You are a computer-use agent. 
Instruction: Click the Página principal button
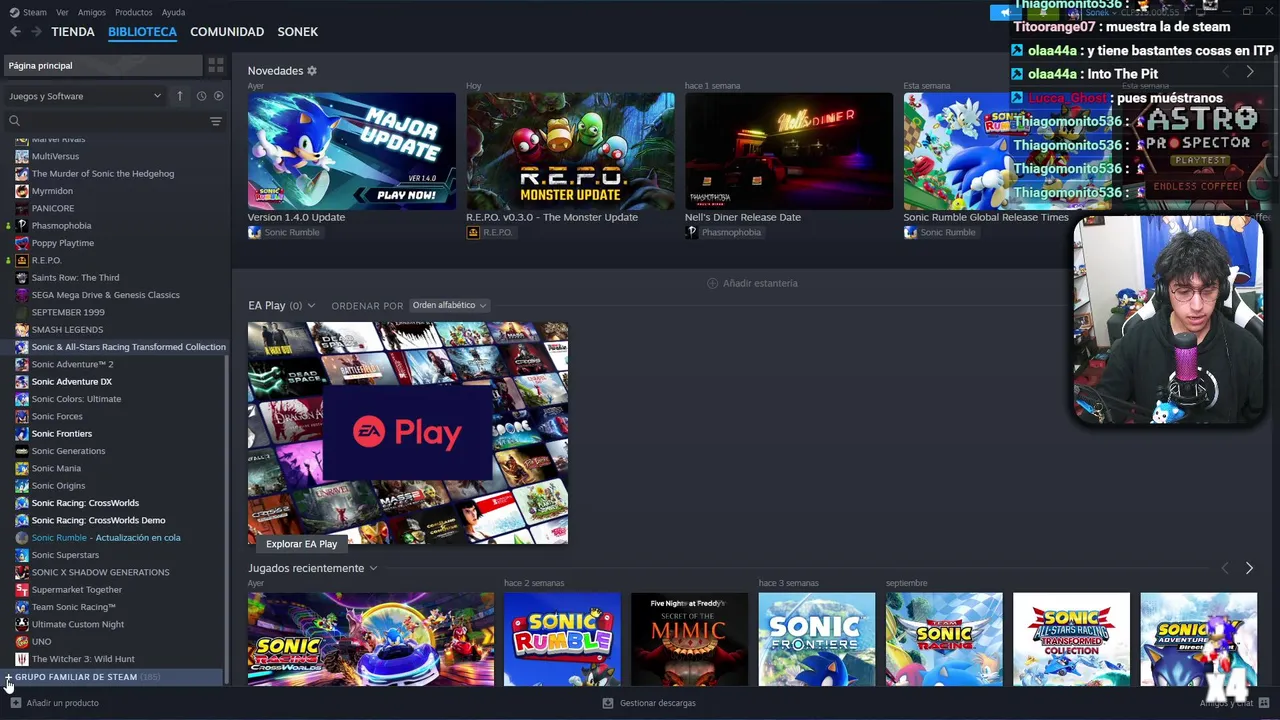[x=103, y=65]
